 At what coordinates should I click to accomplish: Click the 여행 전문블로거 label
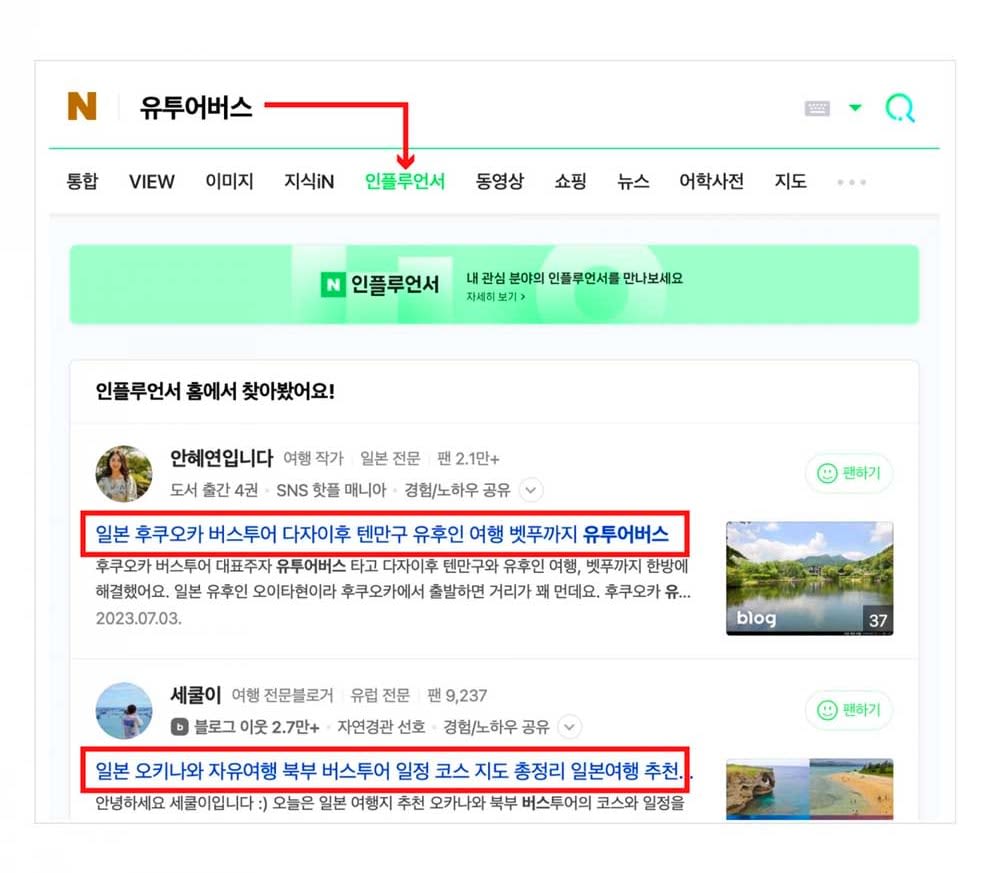pyautogui.click(x=282, y=696)
